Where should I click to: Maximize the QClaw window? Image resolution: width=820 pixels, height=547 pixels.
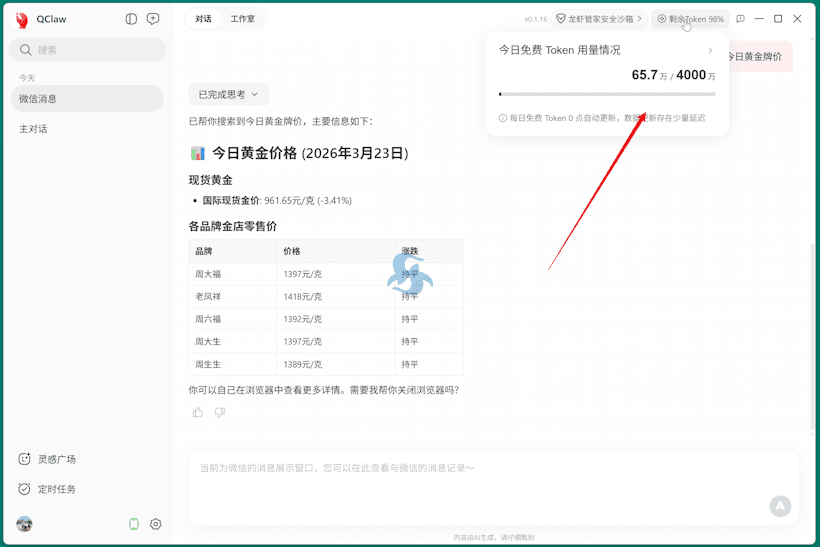778,19
